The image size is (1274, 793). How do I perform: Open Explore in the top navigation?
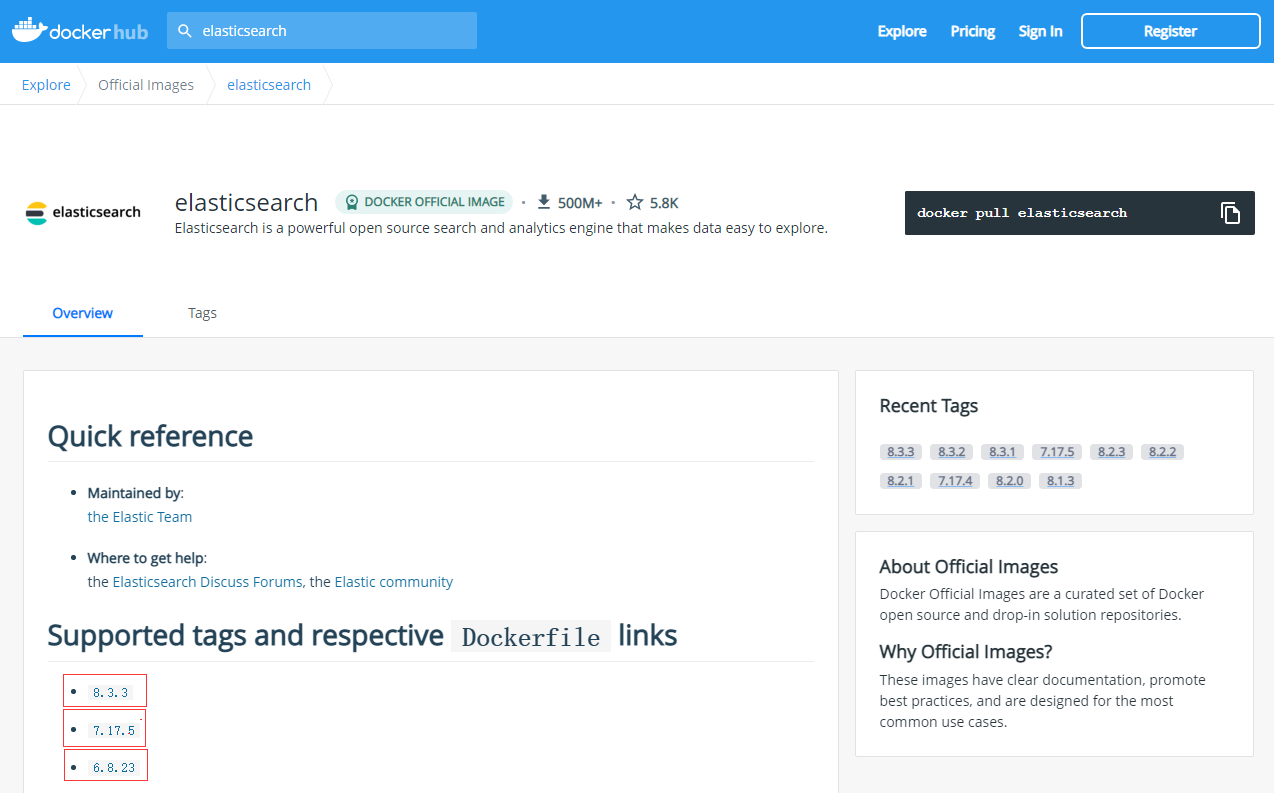click(902, 31)
